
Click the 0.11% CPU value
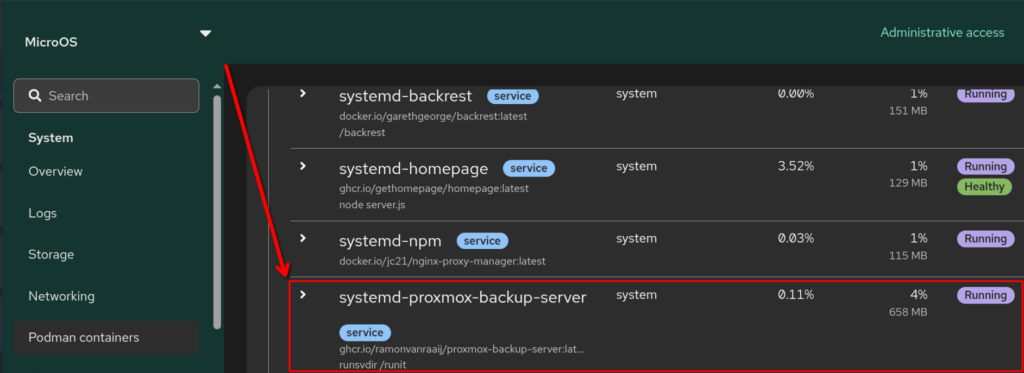795,295
